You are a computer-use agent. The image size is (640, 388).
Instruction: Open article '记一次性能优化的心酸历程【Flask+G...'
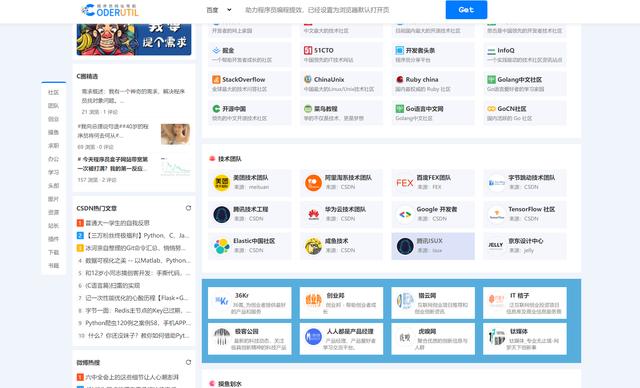pos(137,298)
